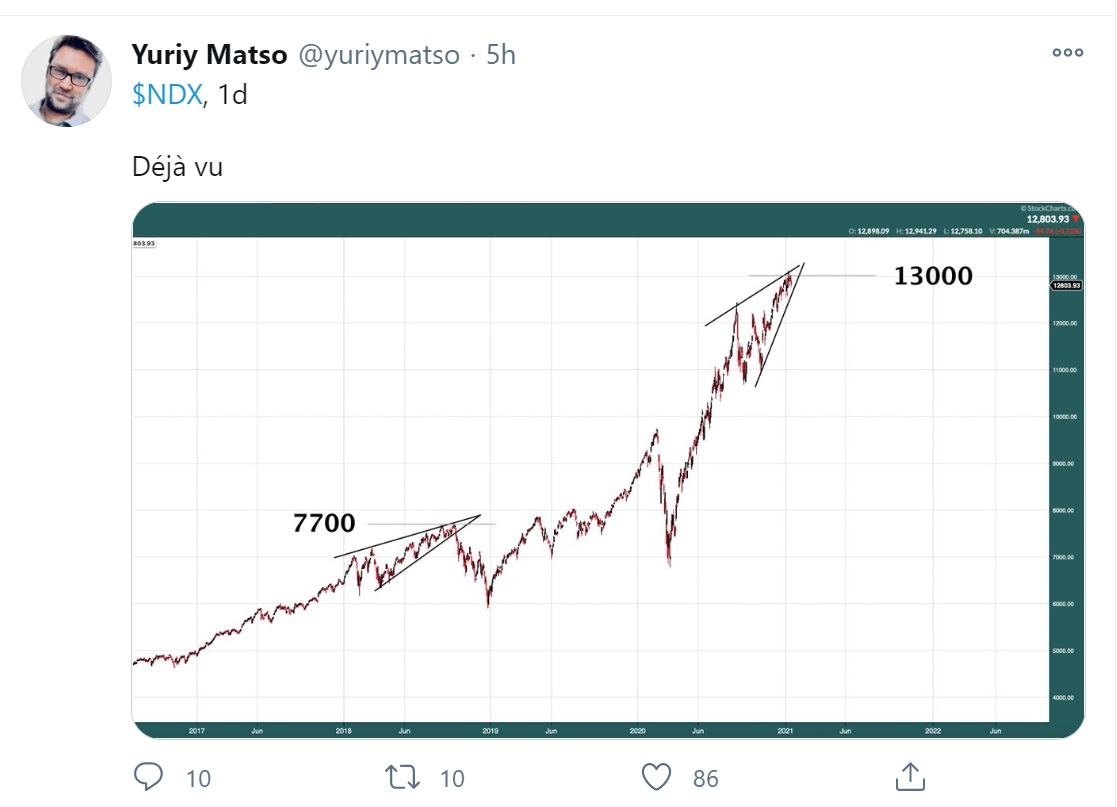This screenshot has height=807, width=1117.
Task: Click the reply count of 10
Action: coord(198,777)
